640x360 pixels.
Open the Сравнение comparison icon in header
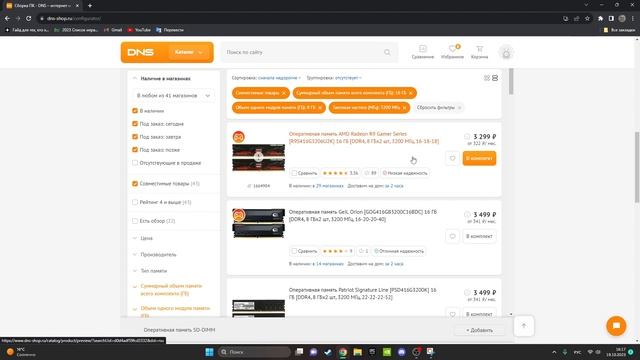pyautogui.click(x=422, y=52)
